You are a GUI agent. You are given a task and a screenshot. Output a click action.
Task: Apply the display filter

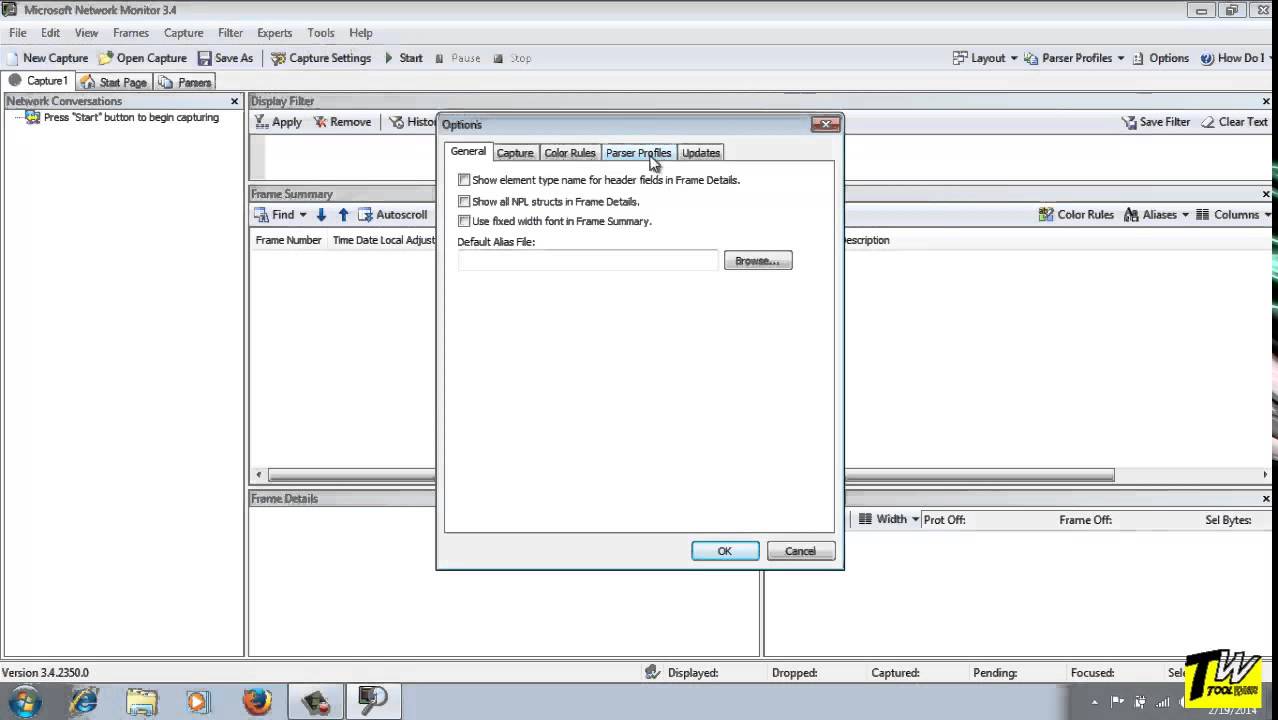[x=277, y=122]
